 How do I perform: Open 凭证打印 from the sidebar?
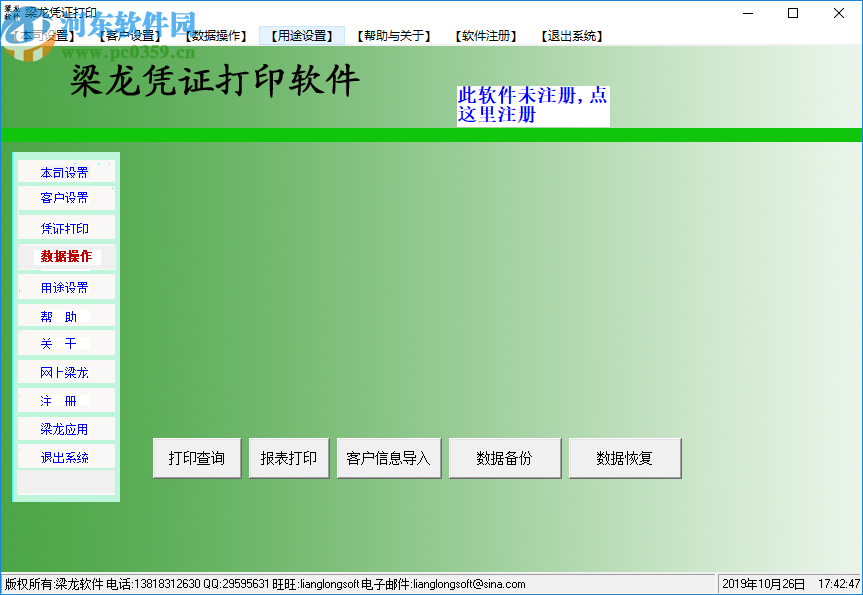pos(66,227)
